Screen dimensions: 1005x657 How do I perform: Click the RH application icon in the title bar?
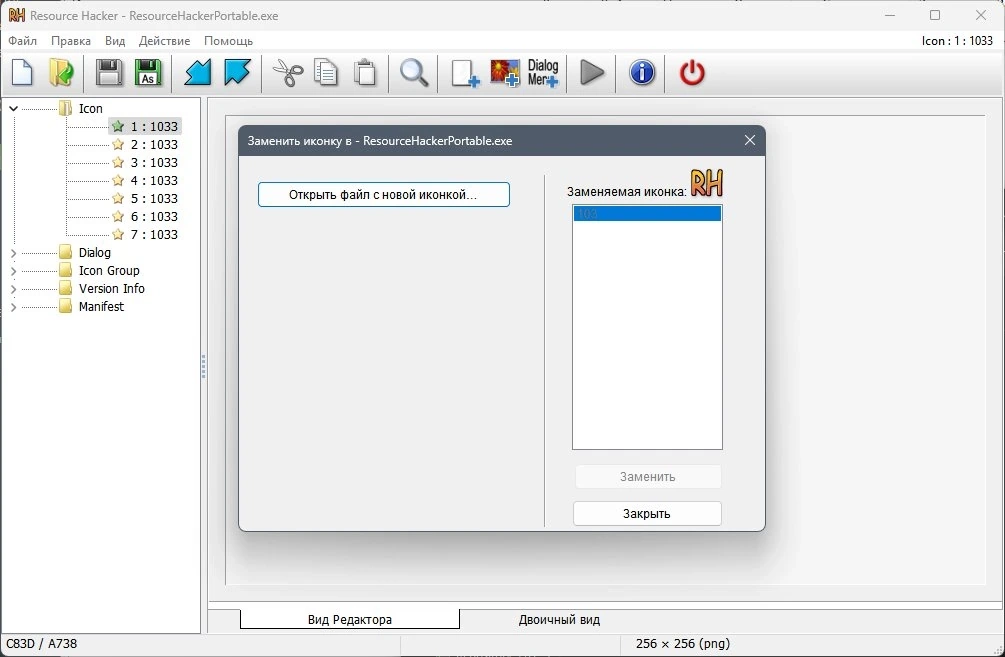coord(17,15)
